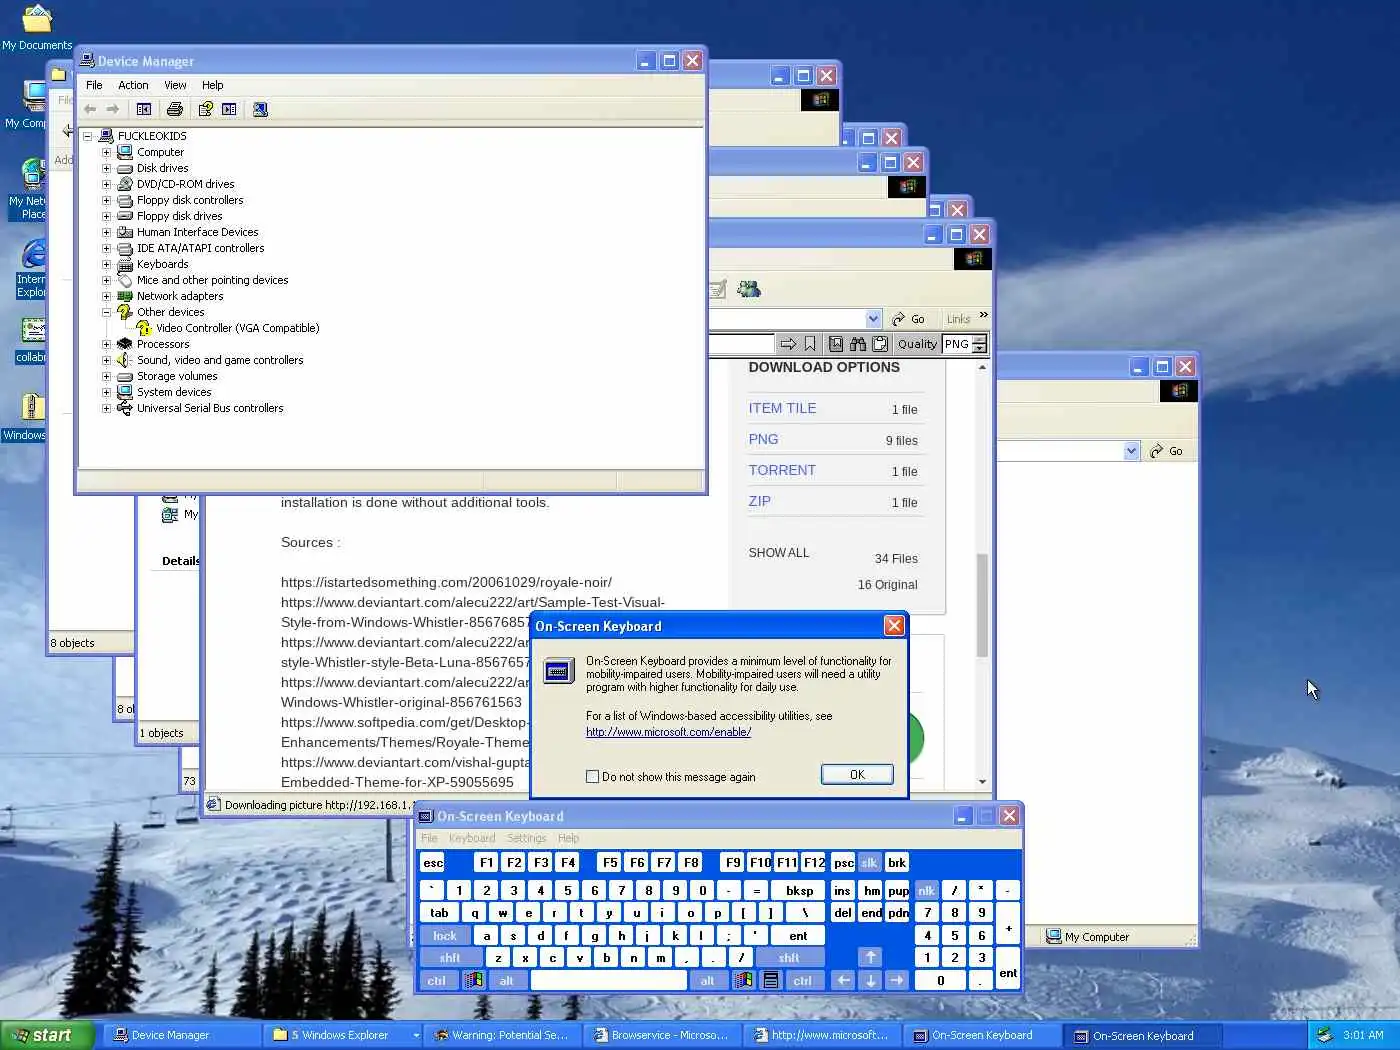Open the Quality PNG selector
The height and width of the screenshot is (1050, 1400).
[964, 344]
